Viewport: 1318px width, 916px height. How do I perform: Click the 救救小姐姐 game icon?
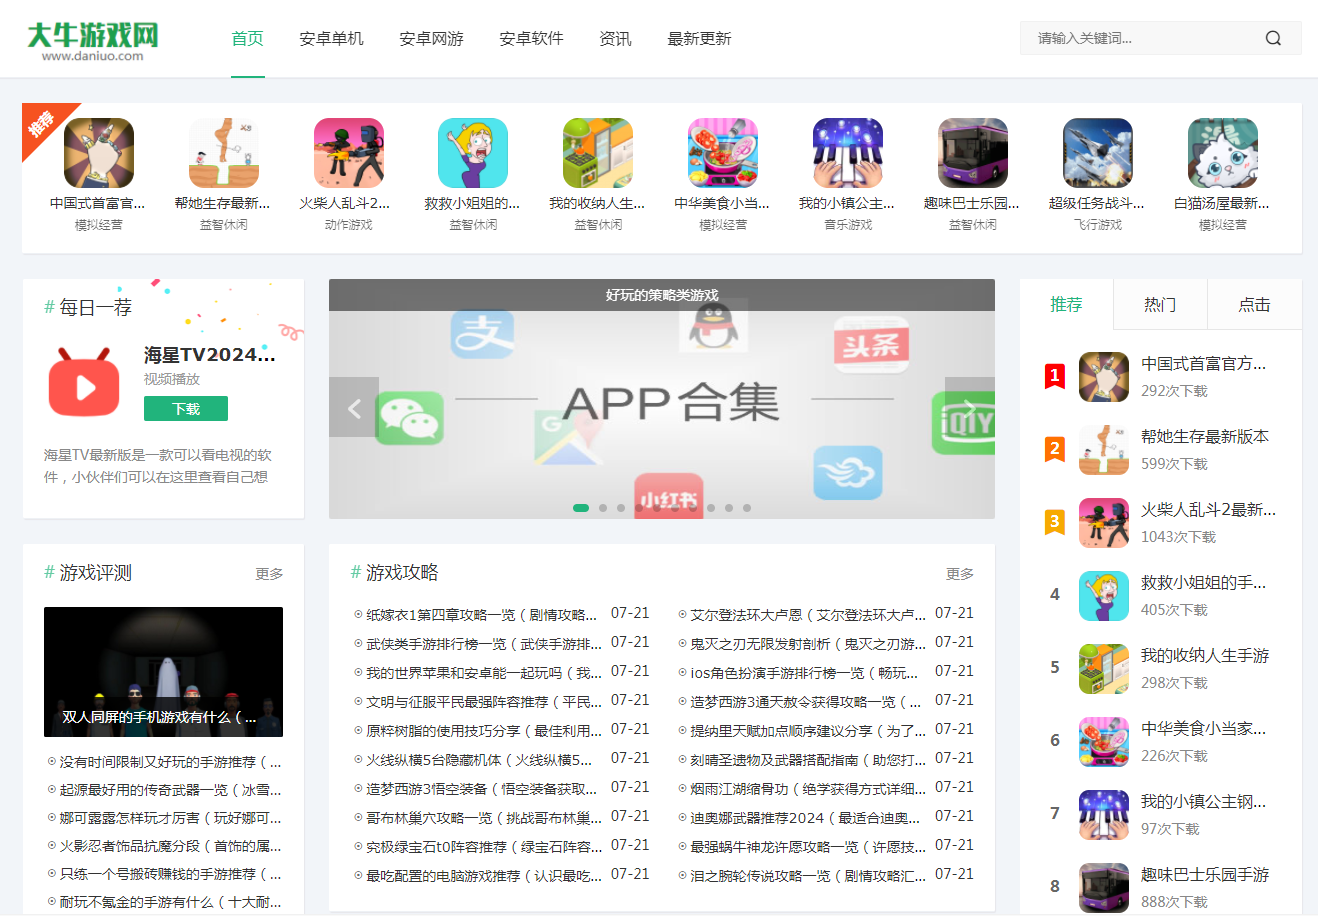(x=473, y=152)
